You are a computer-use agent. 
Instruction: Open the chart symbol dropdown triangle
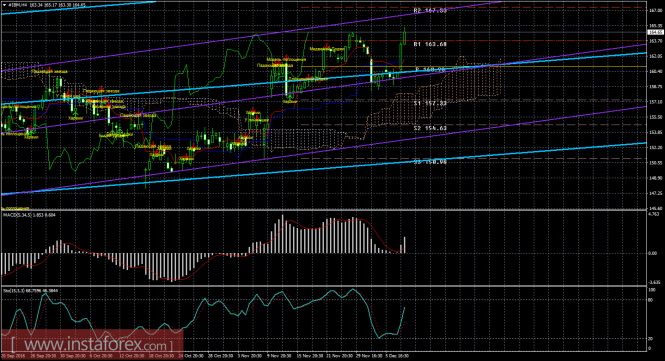[4, 5]
